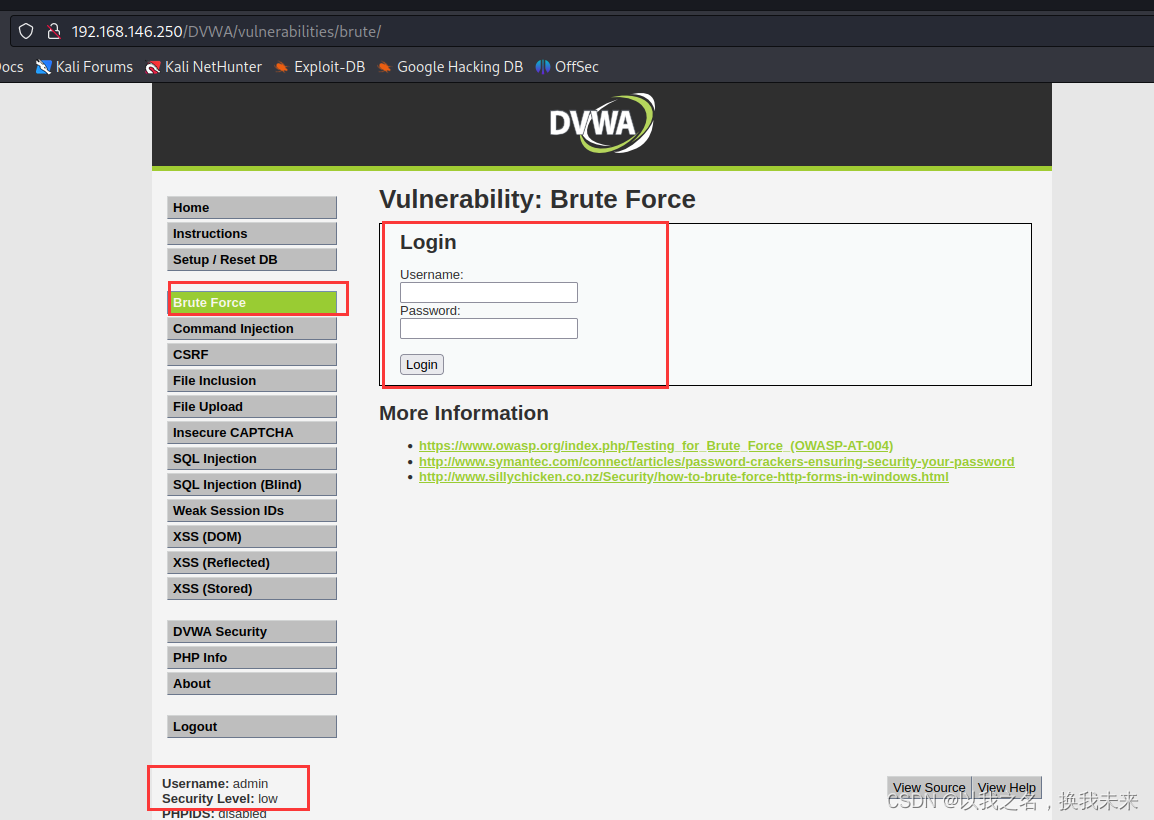The image size is (1154, 820).
Task: Click the 'Vulnerability: Brute Force' heading
Action: [537, 199]
